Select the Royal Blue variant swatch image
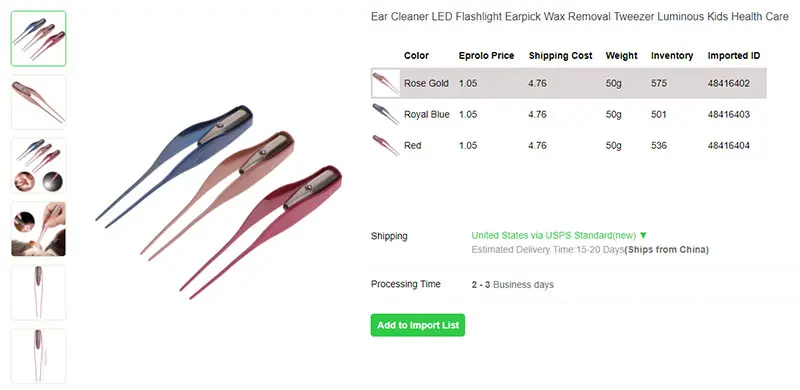This screenshot has width=800, height=390. [386, 114]
